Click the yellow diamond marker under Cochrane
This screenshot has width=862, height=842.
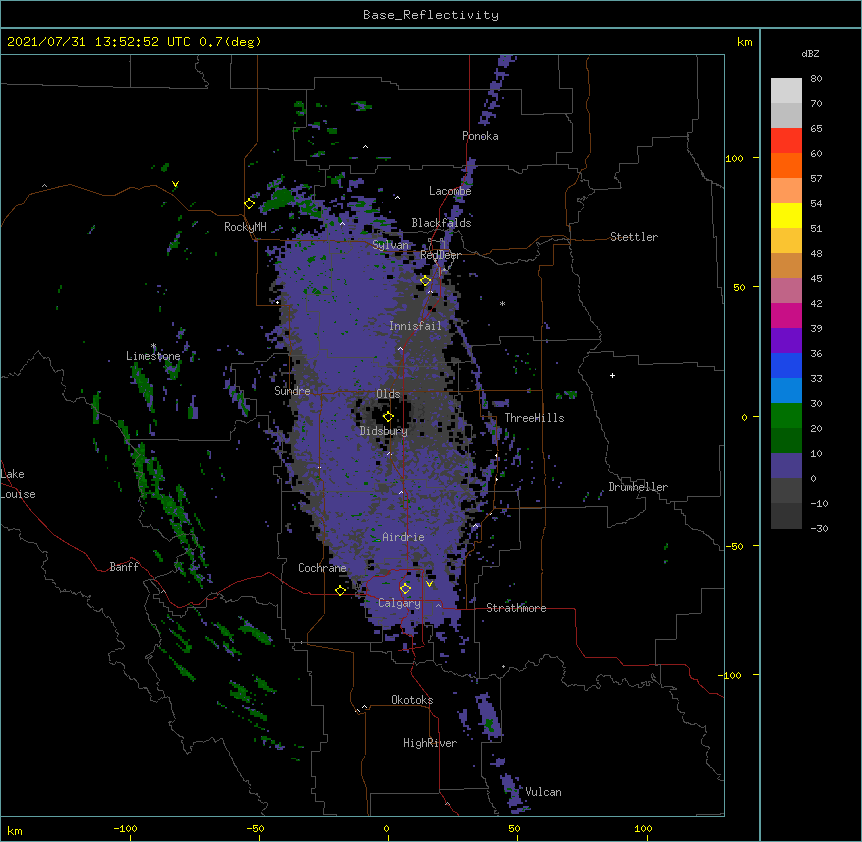point(340,590)
